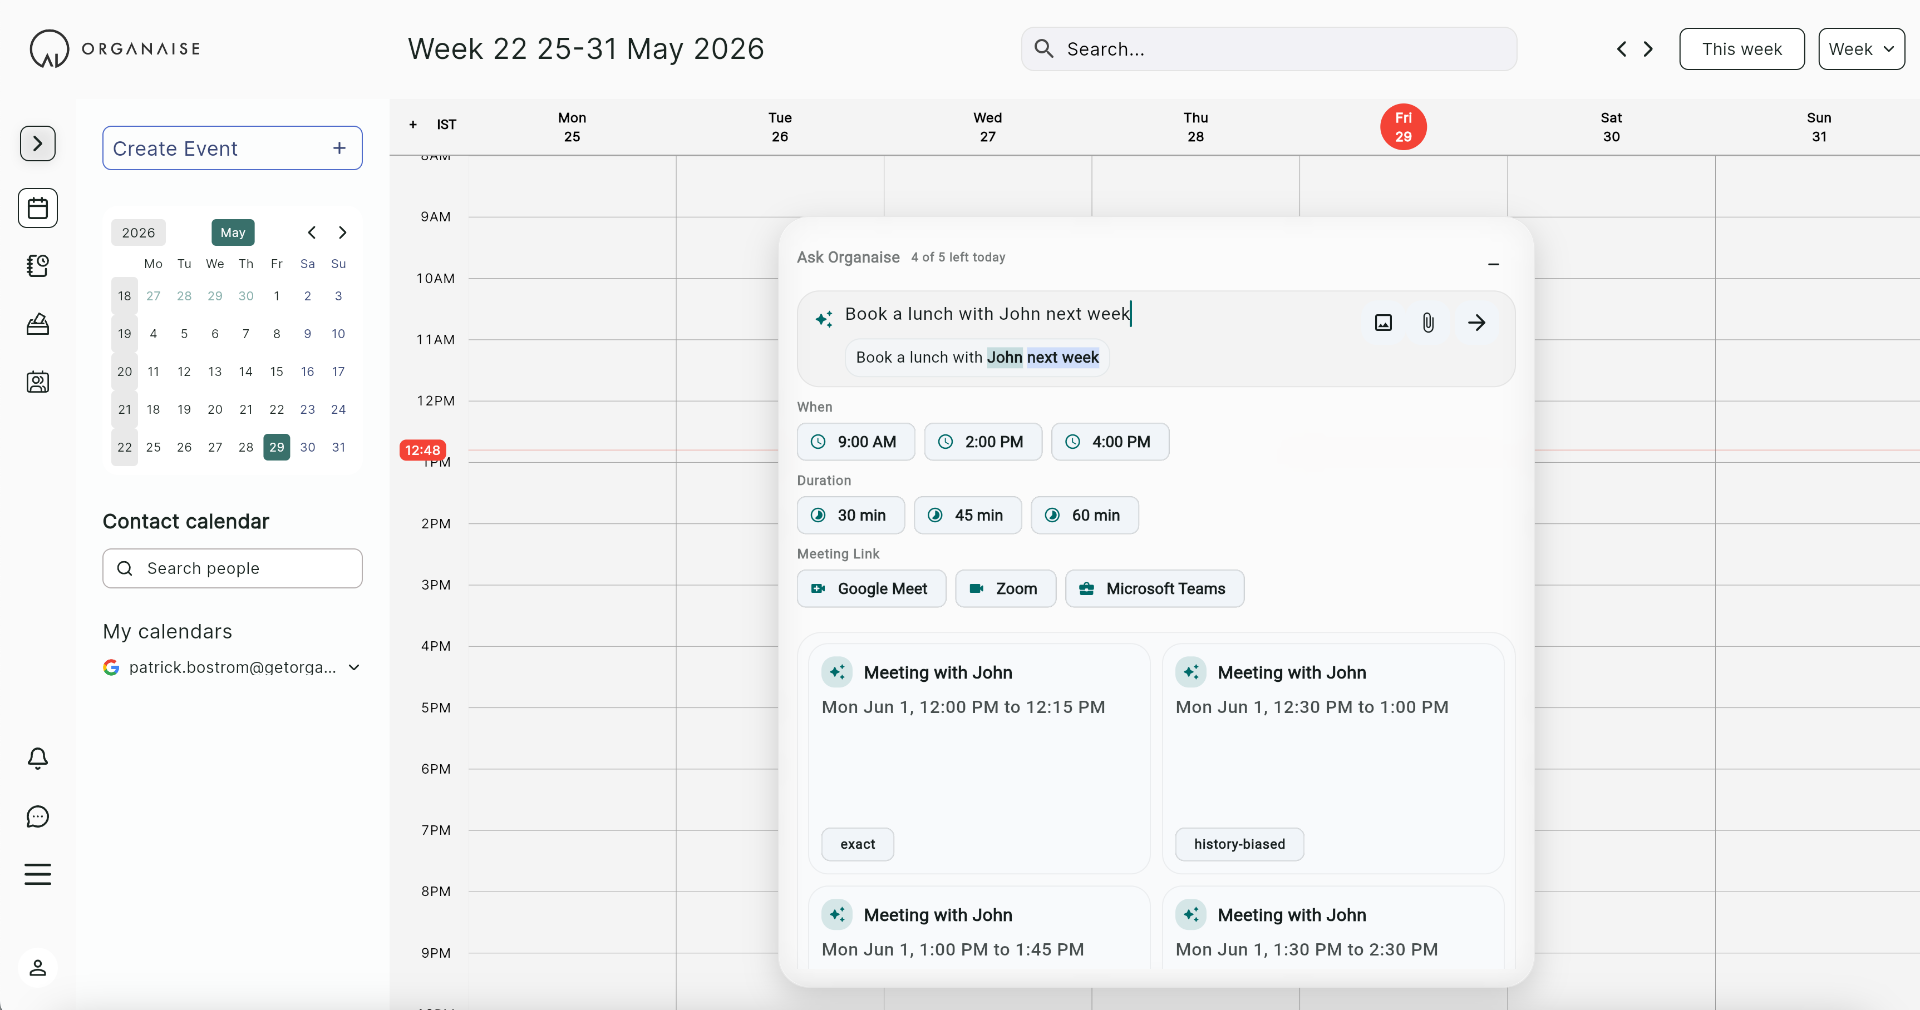Select date 29 in mini calendar

(277, 447)
